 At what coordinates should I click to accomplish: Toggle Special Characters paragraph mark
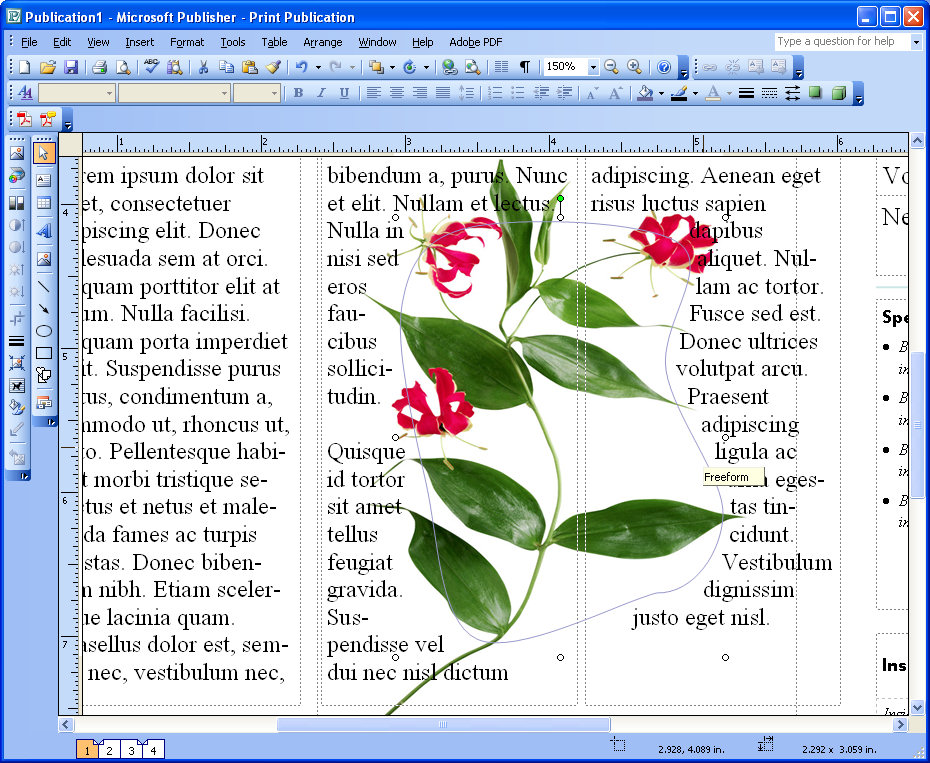[x=524, y=67]
